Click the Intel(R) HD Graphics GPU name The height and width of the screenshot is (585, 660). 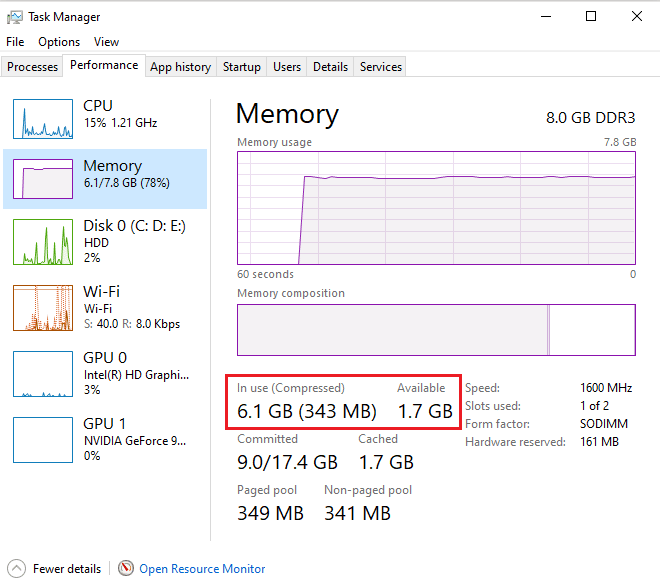(136, 375)
